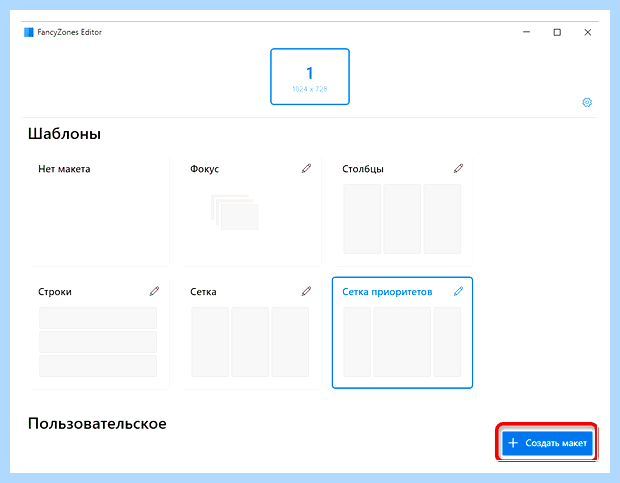The width and height of the screenshot is (620, 483).
Task: Edit the Столбцы template with pencil icon
Action: pyautogui.click(x=458, y=168)
